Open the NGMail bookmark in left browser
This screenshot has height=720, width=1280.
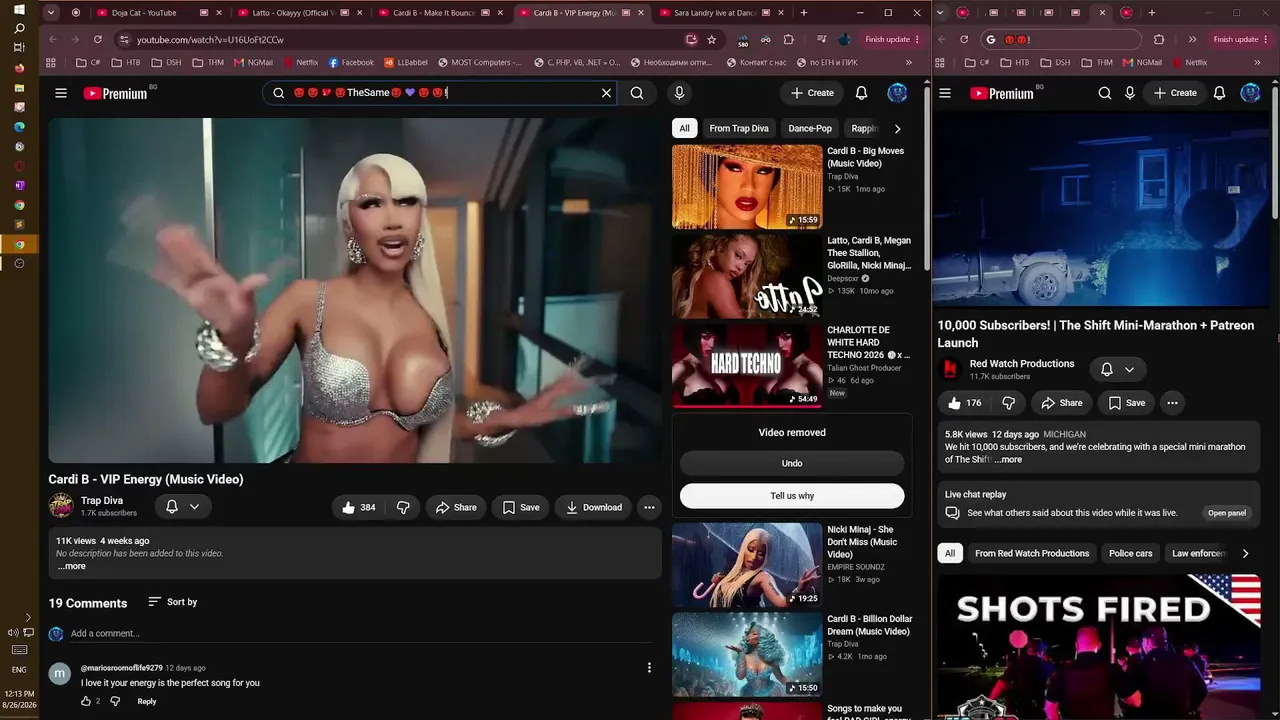click(253, 62)
